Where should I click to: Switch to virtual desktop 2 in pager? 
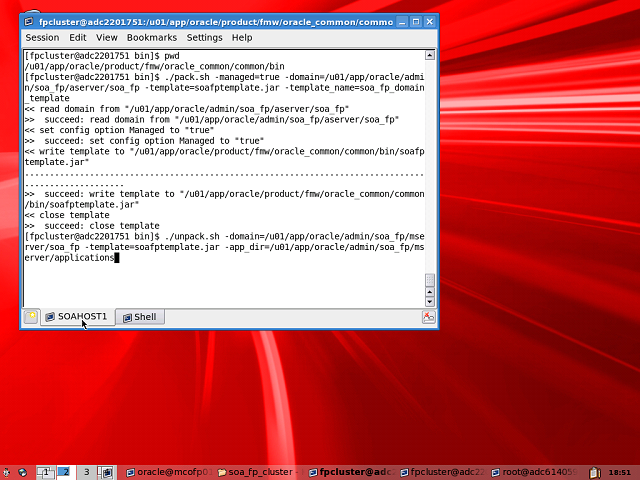click(x=64, y=472)
